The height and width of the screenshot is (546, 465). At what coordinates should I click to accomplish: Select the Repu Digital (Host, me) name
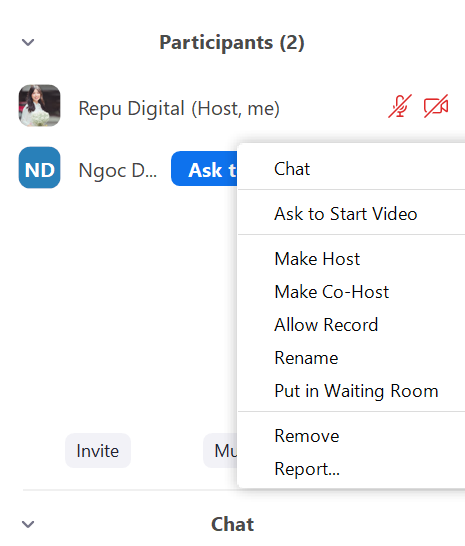(179, 108)
